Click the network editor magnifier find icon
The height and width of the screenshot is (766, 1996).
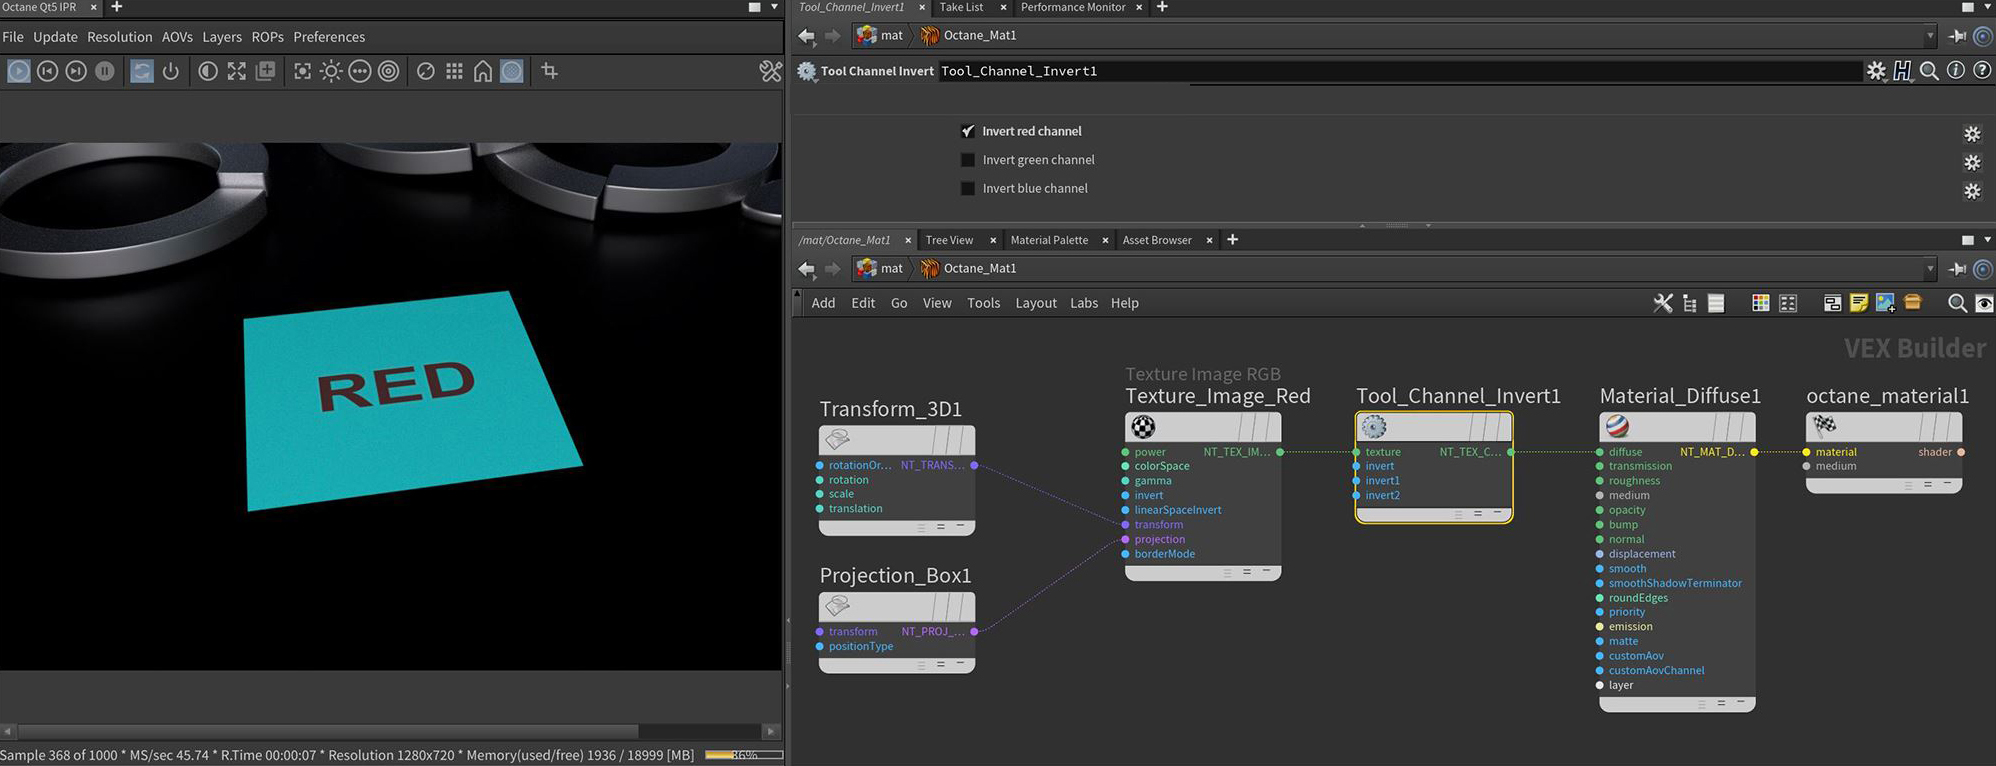1957,303
